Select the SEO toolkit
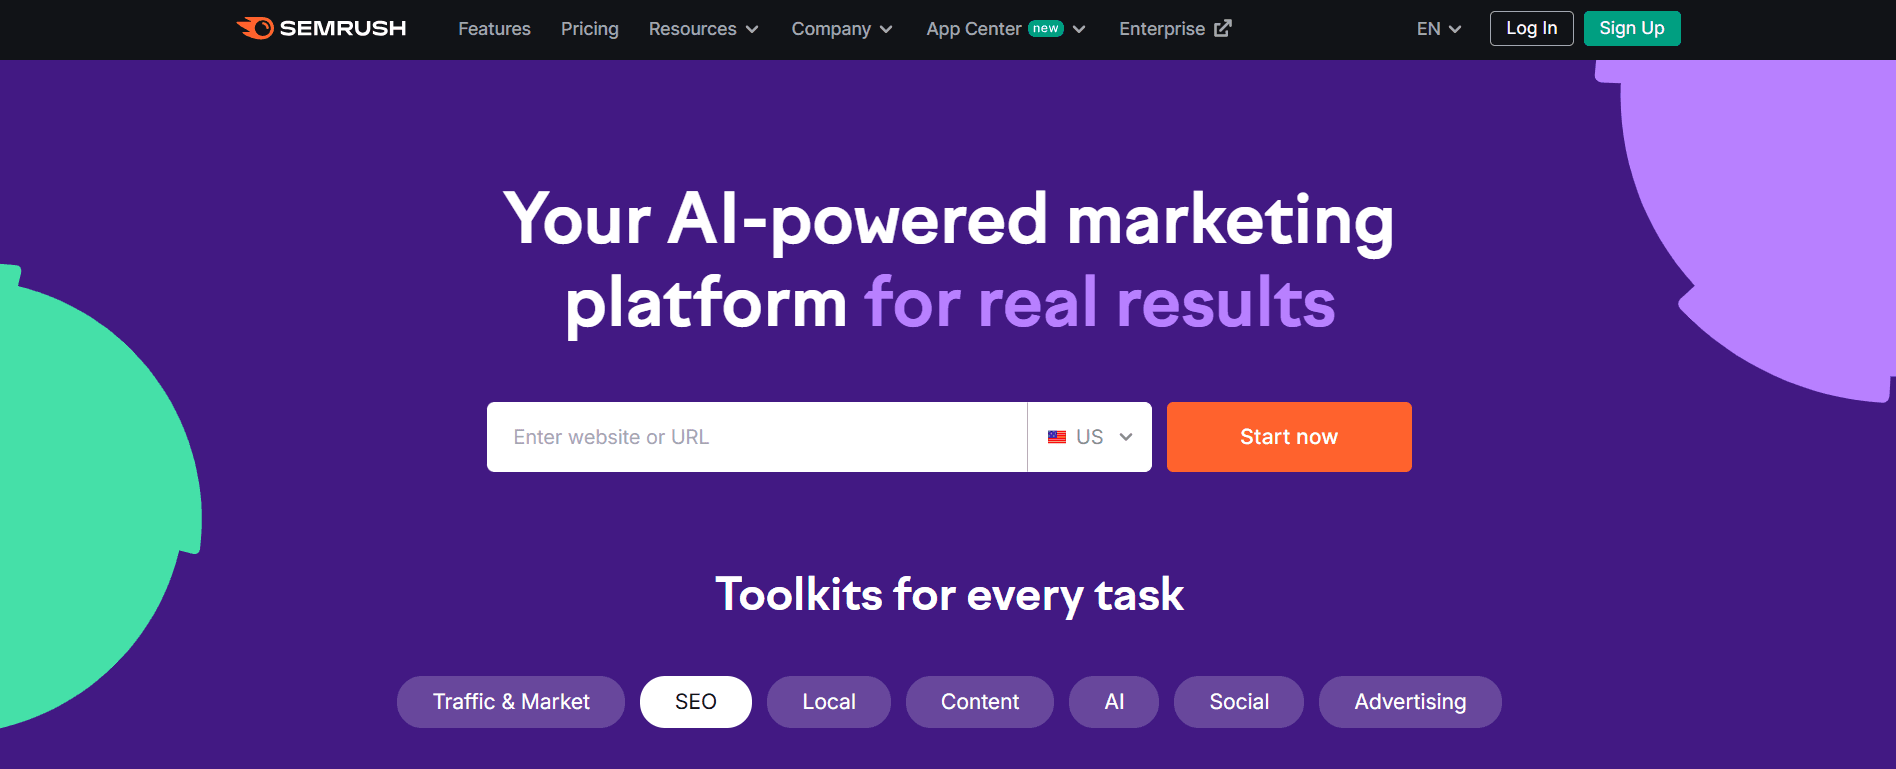The height and width of the screenshot is (769, 1896). pyautogui.click(x=695, y=702)
